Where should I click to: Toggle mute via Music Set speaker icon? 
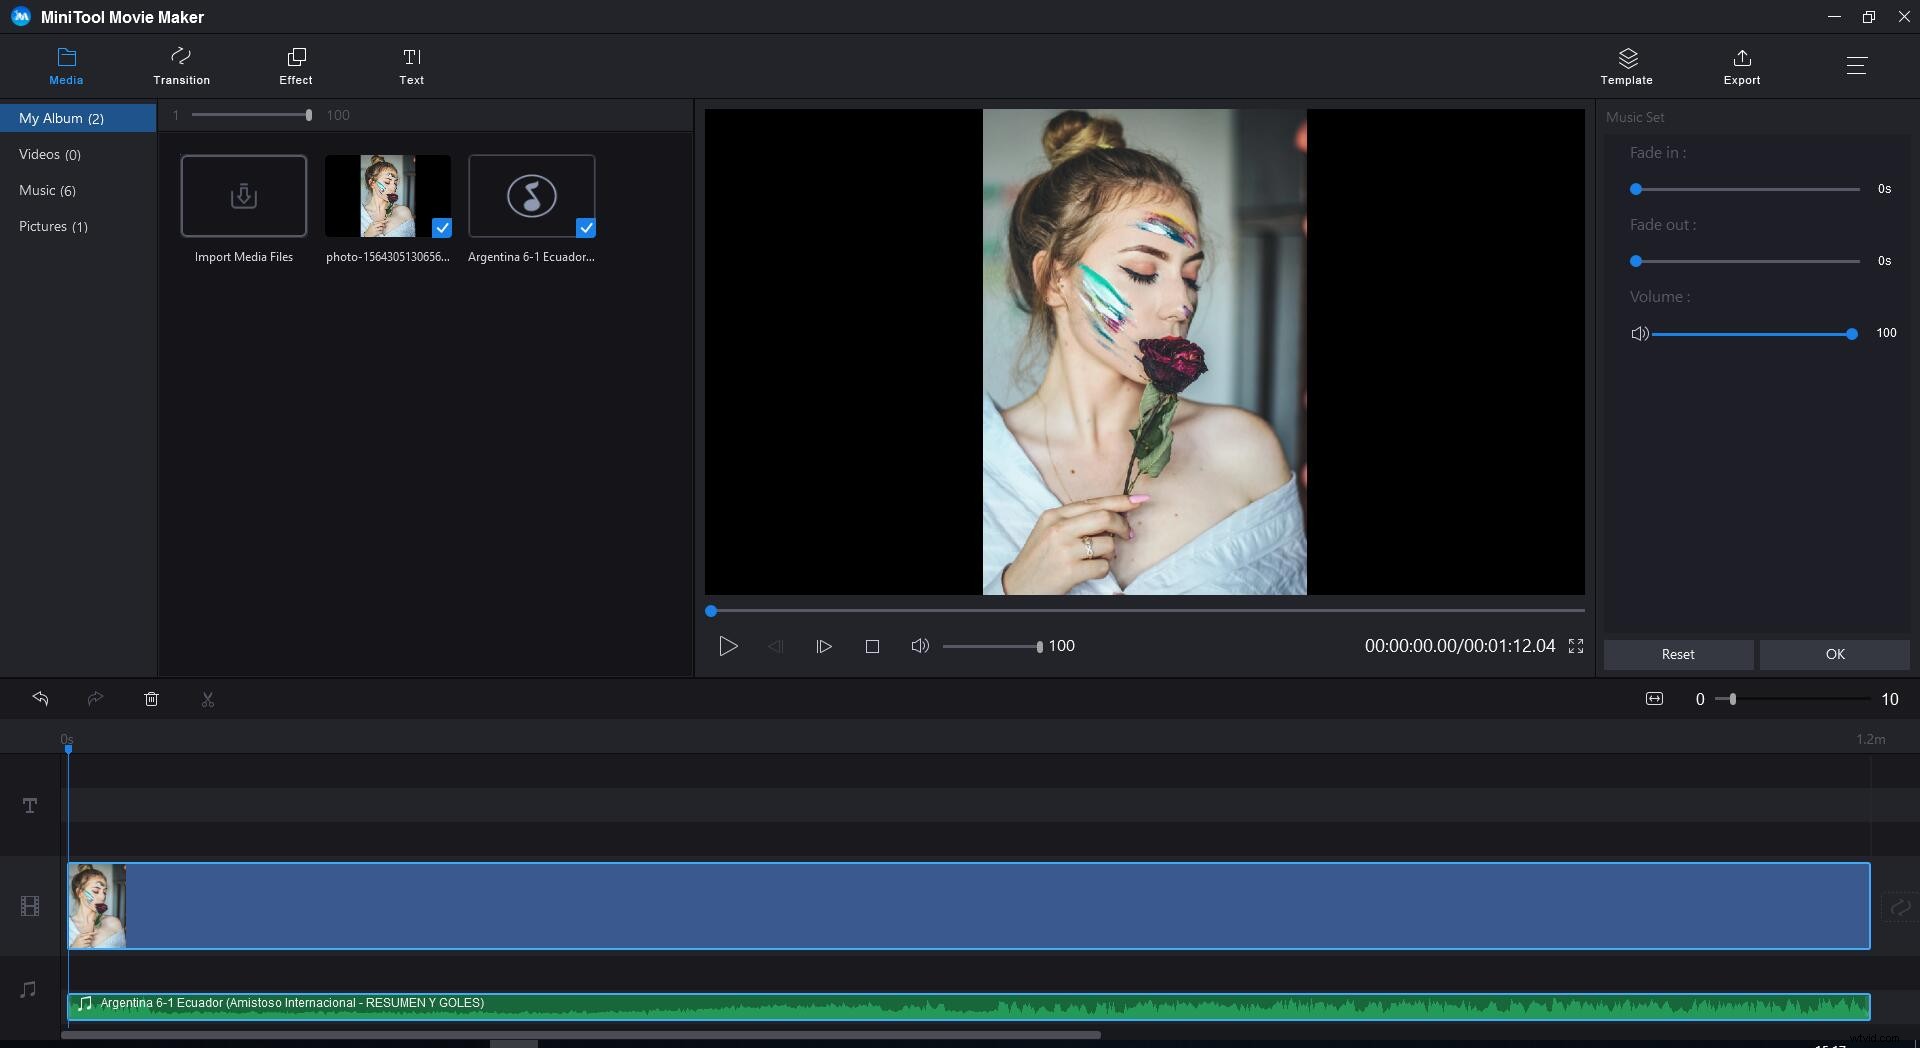coord(1640,333)
